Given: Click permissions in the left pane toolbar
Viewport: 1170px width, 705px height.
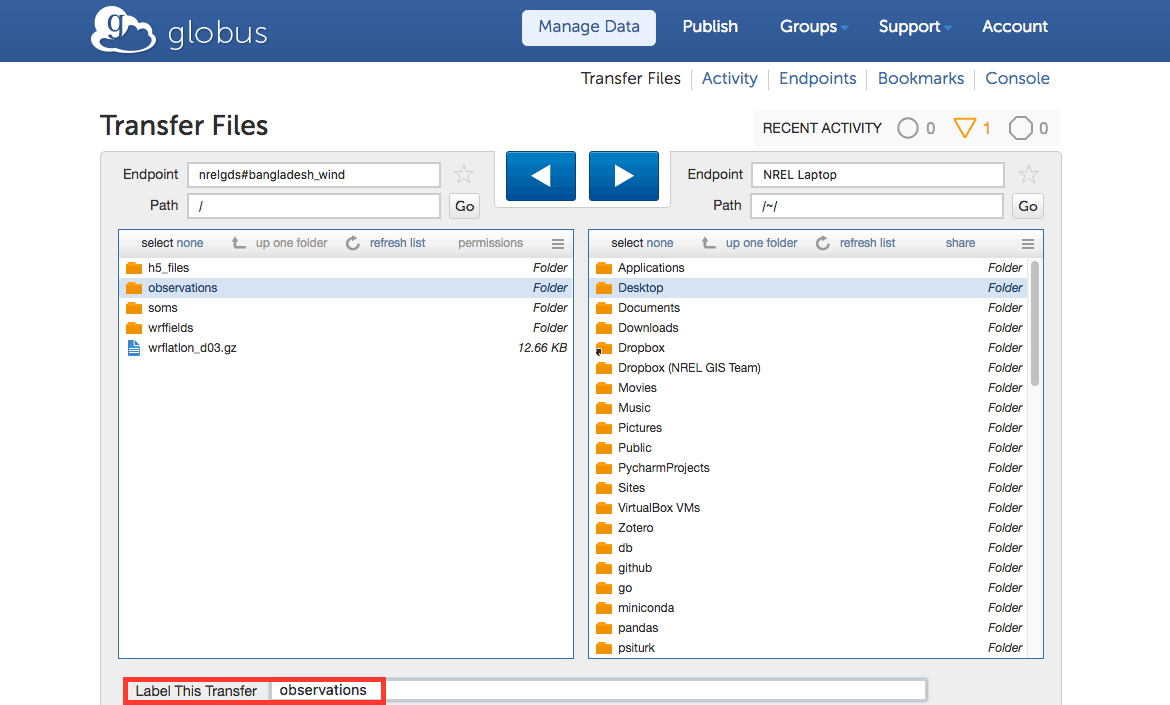Looking at the screenshot, I should [x=490, y=243].
